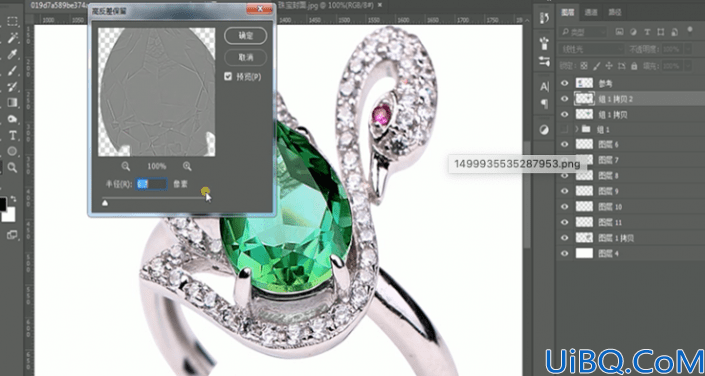Select the Gradient tool

coord(12,103)
